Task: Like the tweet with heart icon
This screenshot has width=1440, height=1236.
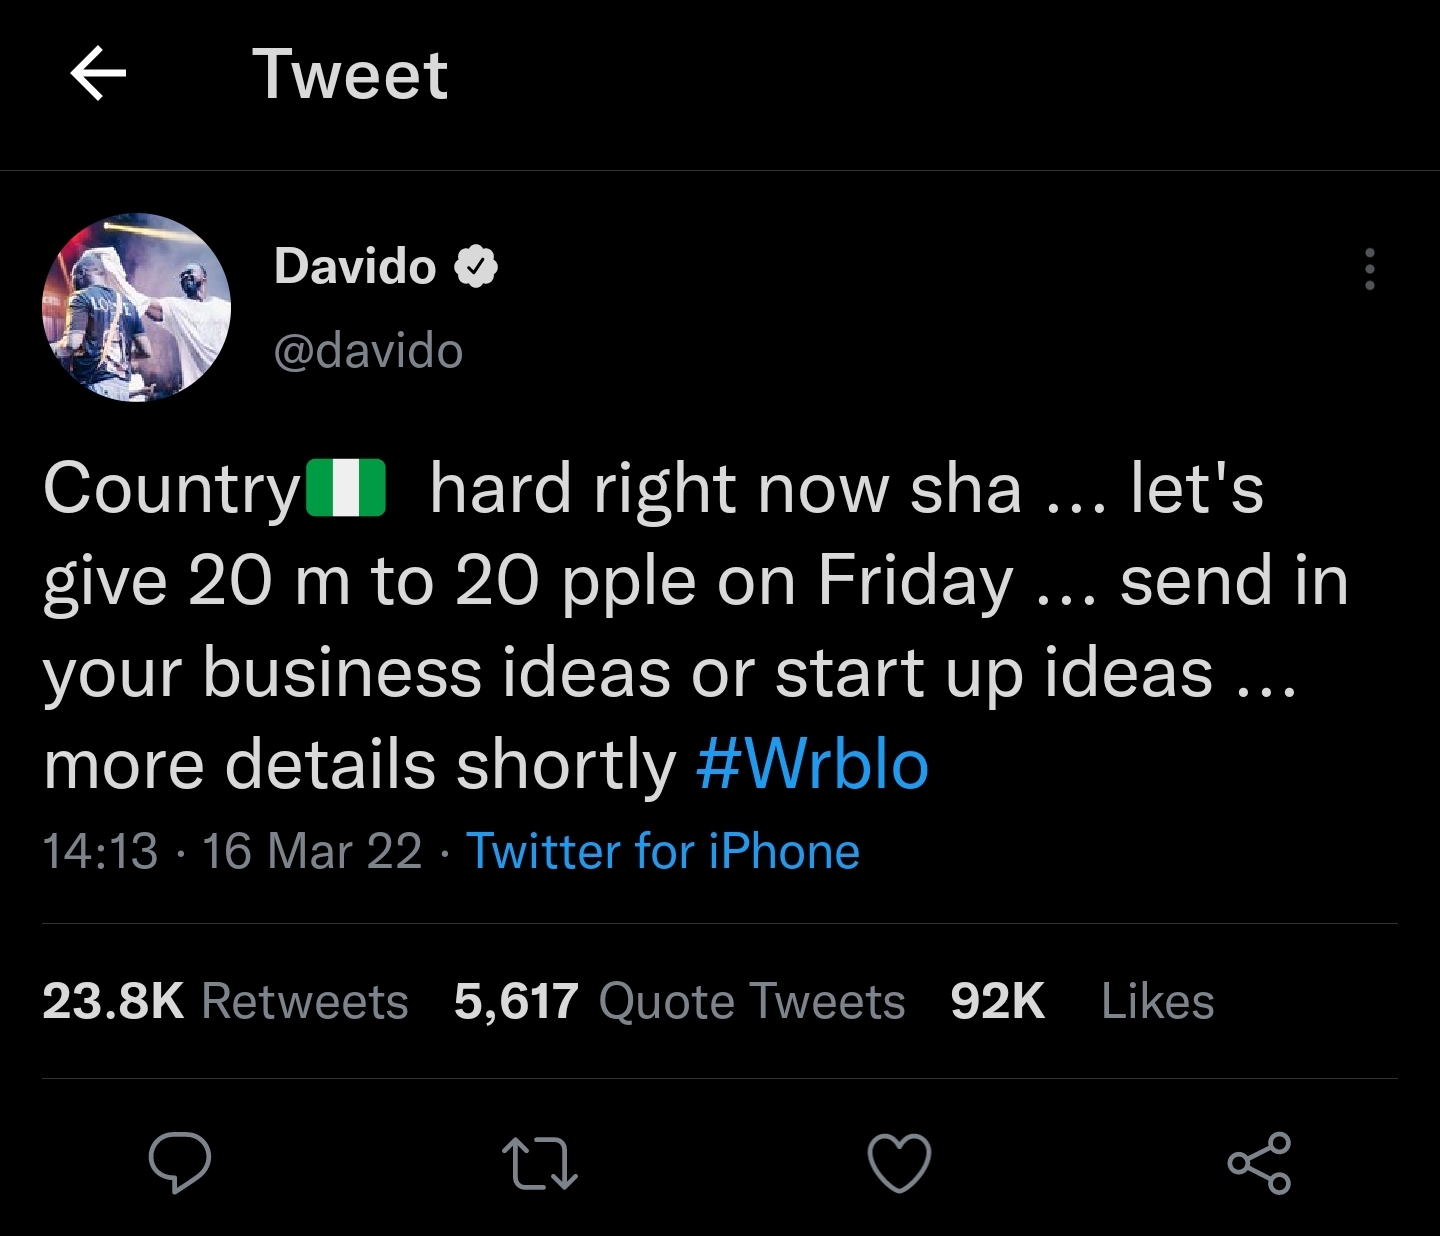Action: pyautogui.click(x=899, y=1163)
